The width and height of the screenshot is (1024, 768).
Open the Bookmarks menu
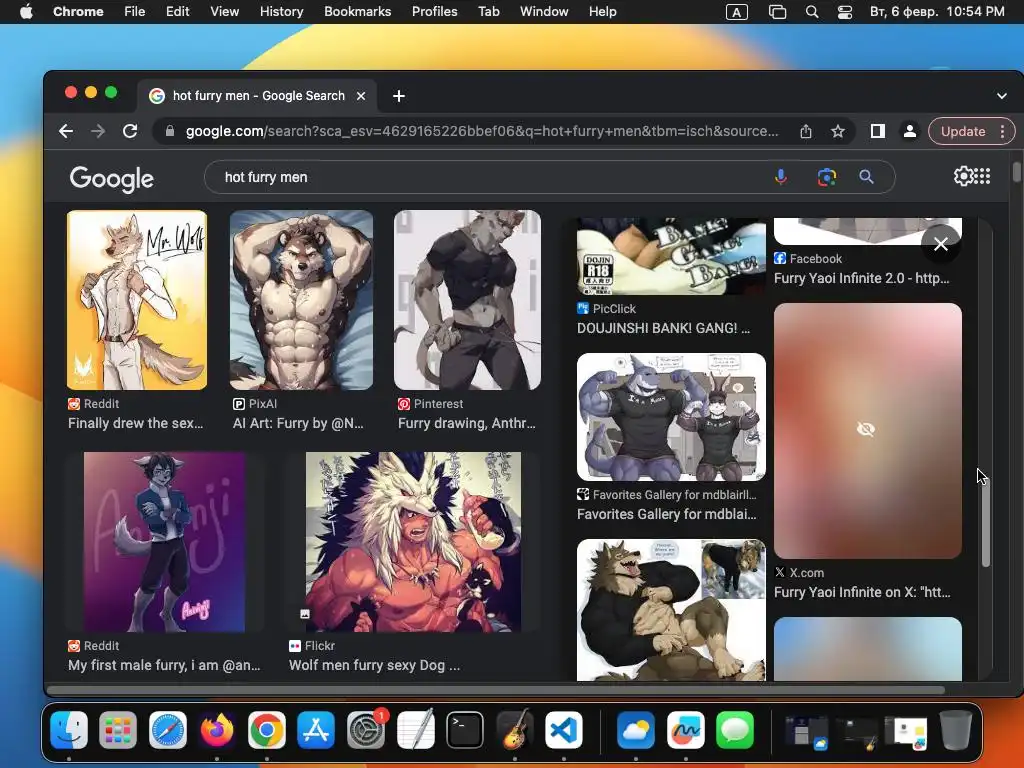[357, 12]
